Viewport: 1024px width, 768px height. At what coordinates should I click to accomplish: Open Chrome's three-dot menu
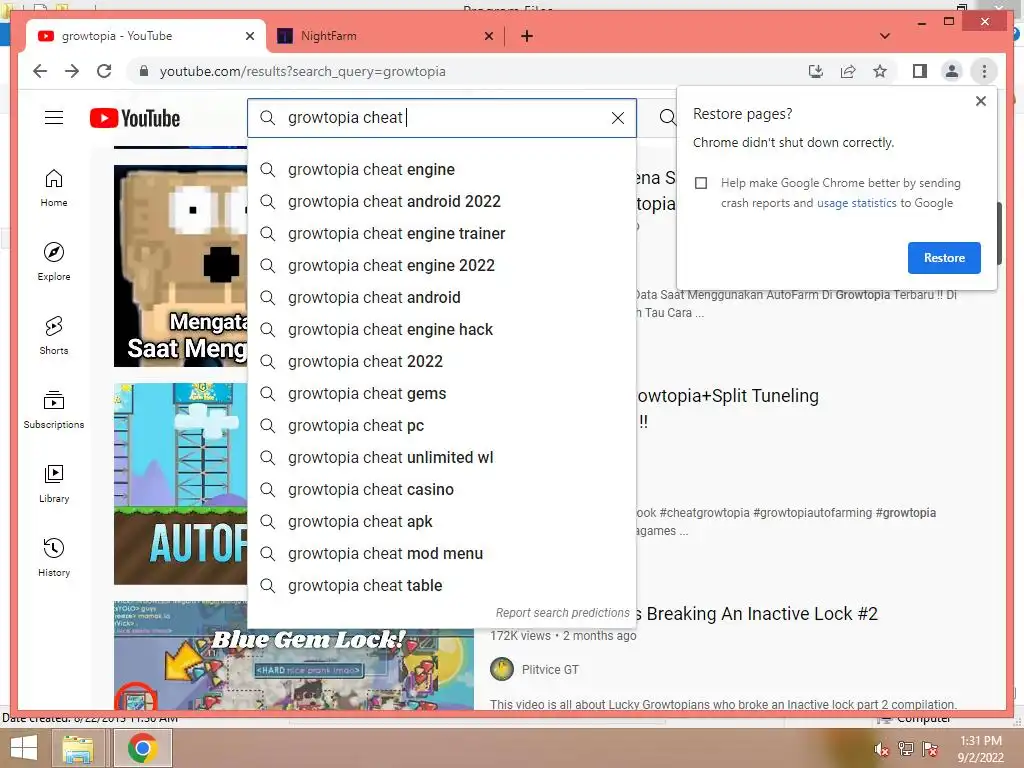pos(984,71)
